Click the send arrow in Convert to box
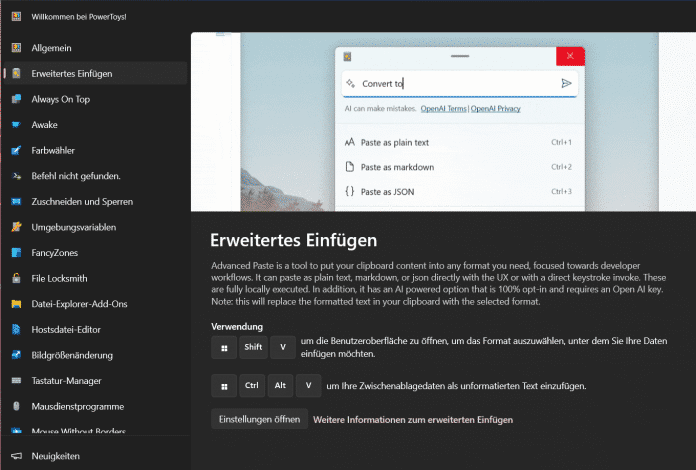Image resolution: width=696 pixels, height=470 pixels. coord(566,83)
